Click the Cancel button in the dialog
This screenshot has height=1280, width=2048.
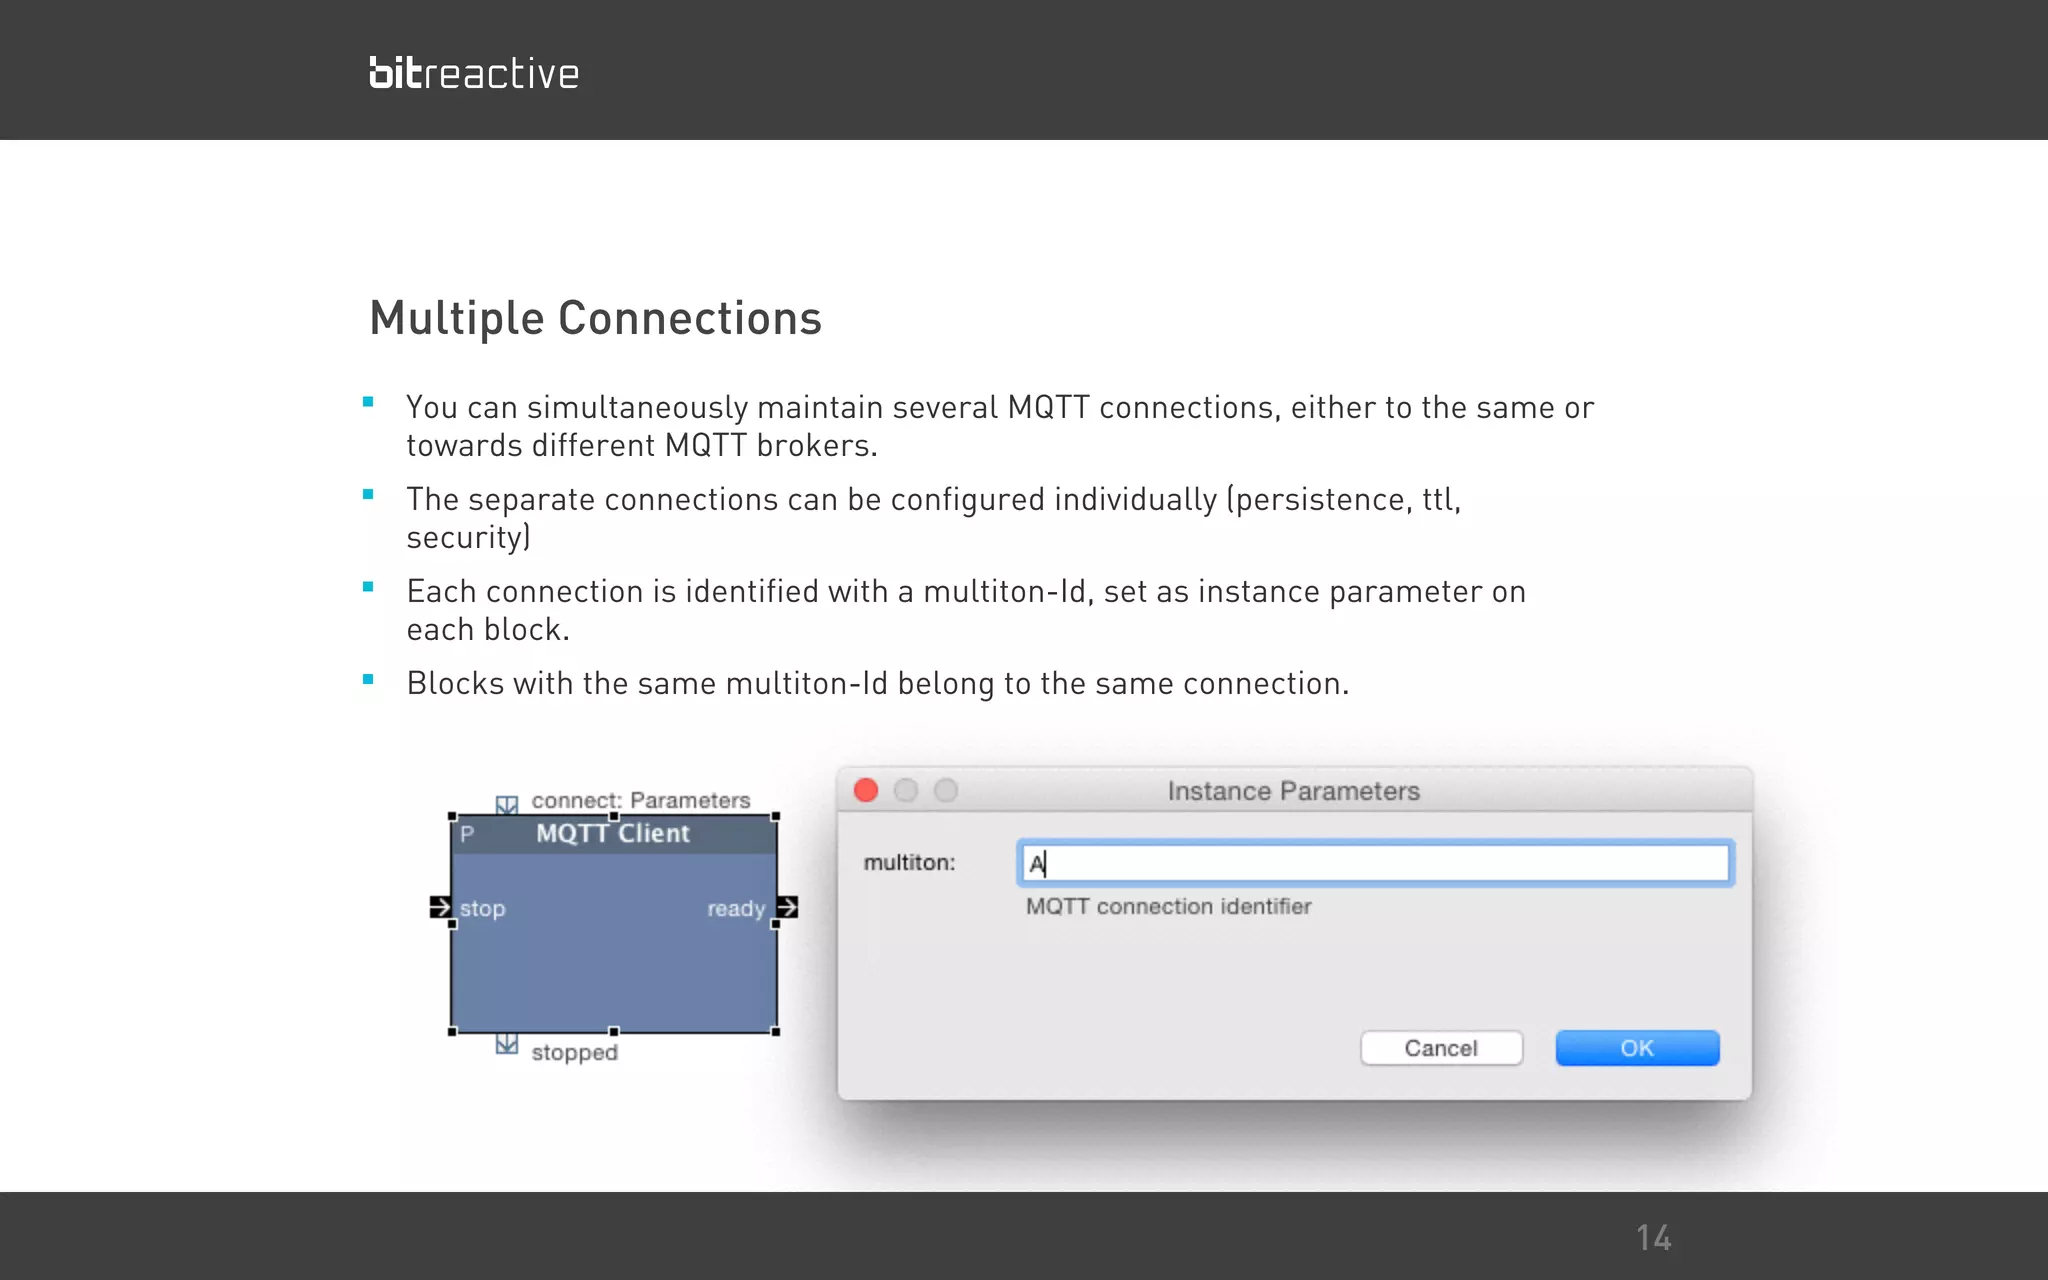[1441, 1048]
